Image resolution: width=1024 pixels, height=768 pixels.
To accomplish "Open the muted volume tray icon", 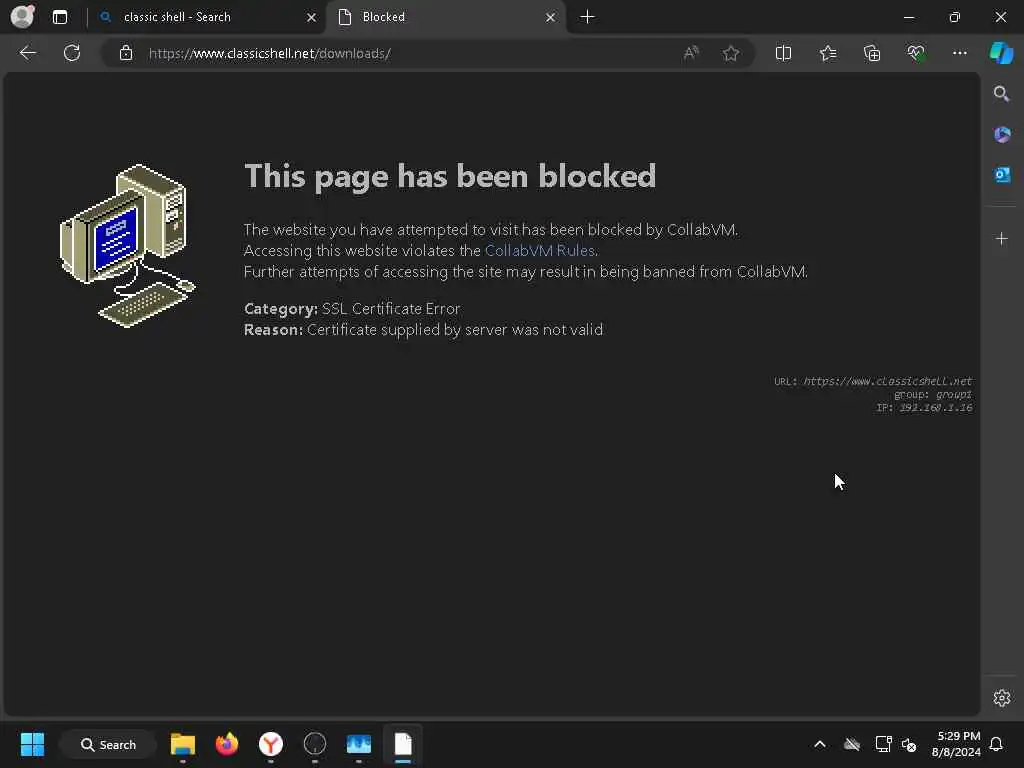I will click(909, 744).
